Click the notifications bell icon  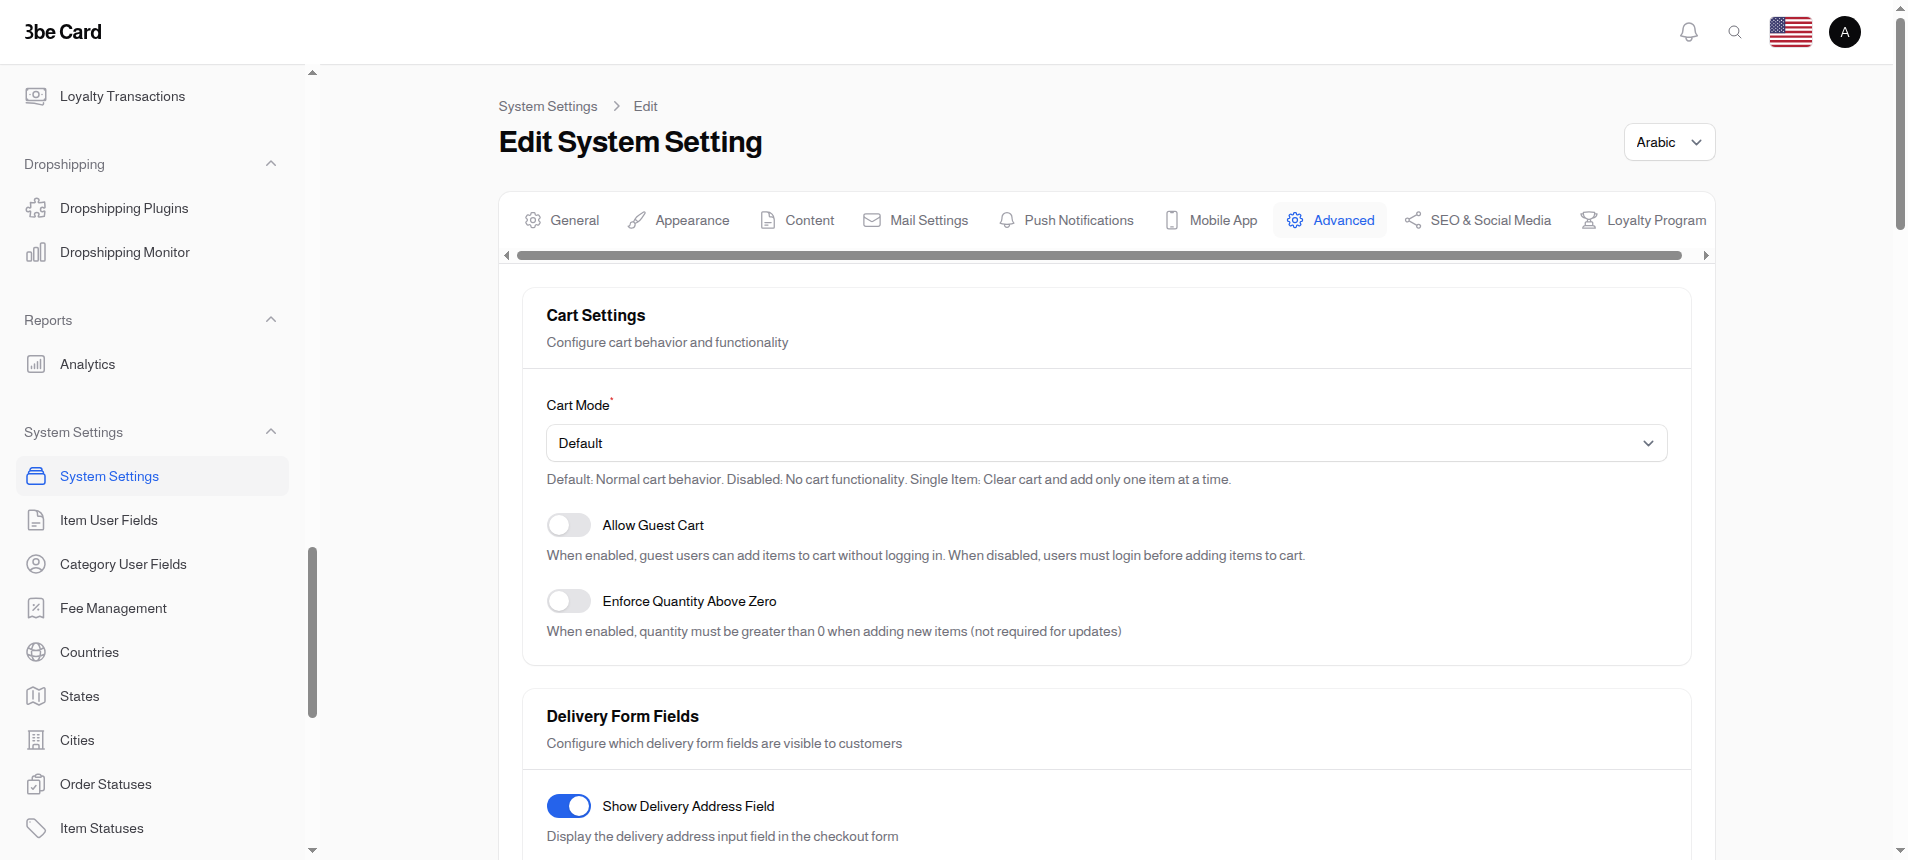pyautogui.click(x=1688, y=32)
